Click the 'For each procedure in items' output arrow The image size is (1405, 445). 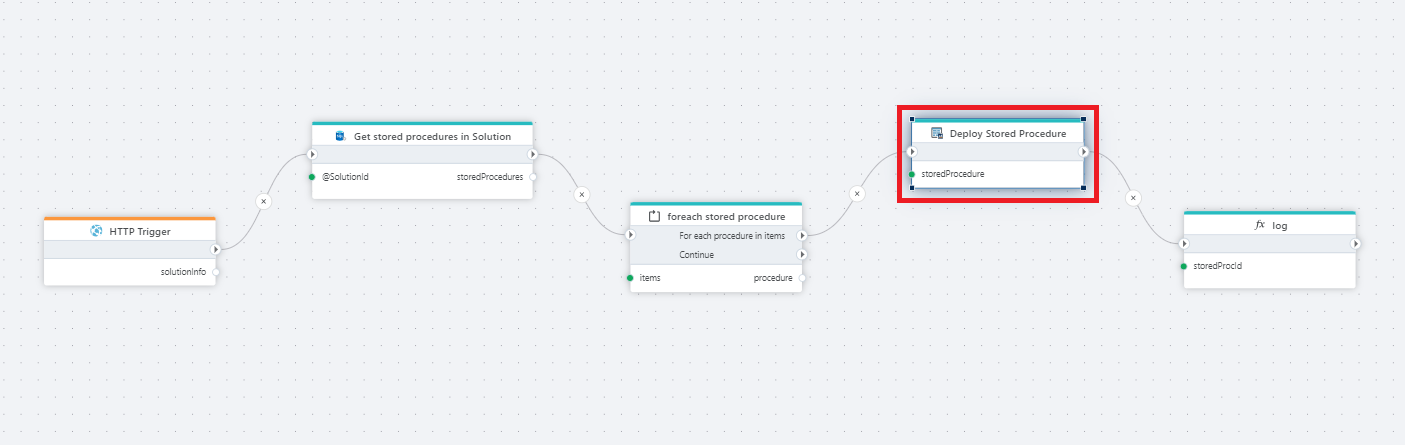pos(802,236)
